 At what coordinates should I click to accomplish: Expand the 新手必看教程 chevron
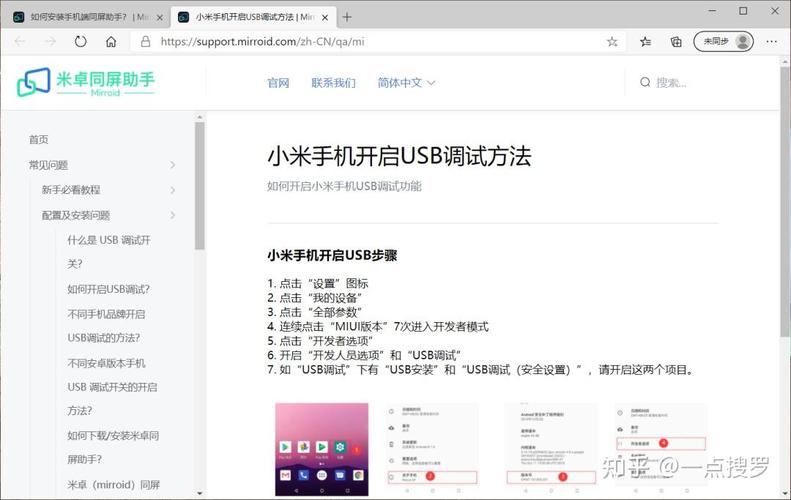(x=173, y=190)
